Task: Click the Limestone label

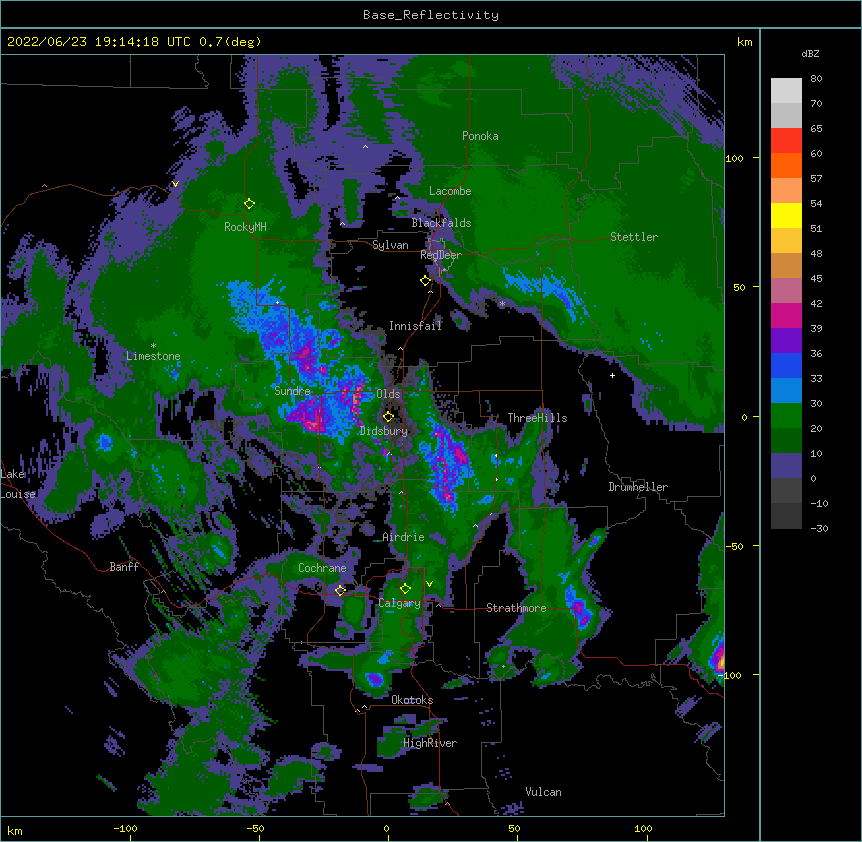Action: [x=153, y=356]
